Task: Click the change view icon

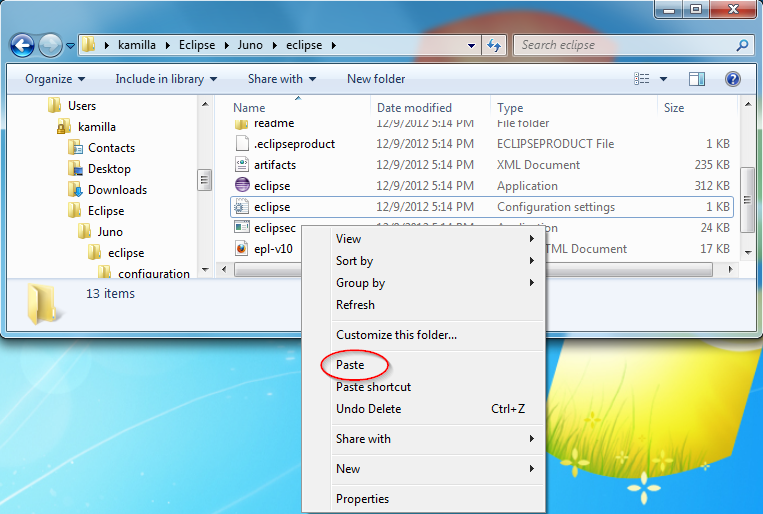Action: pos(642,79)
